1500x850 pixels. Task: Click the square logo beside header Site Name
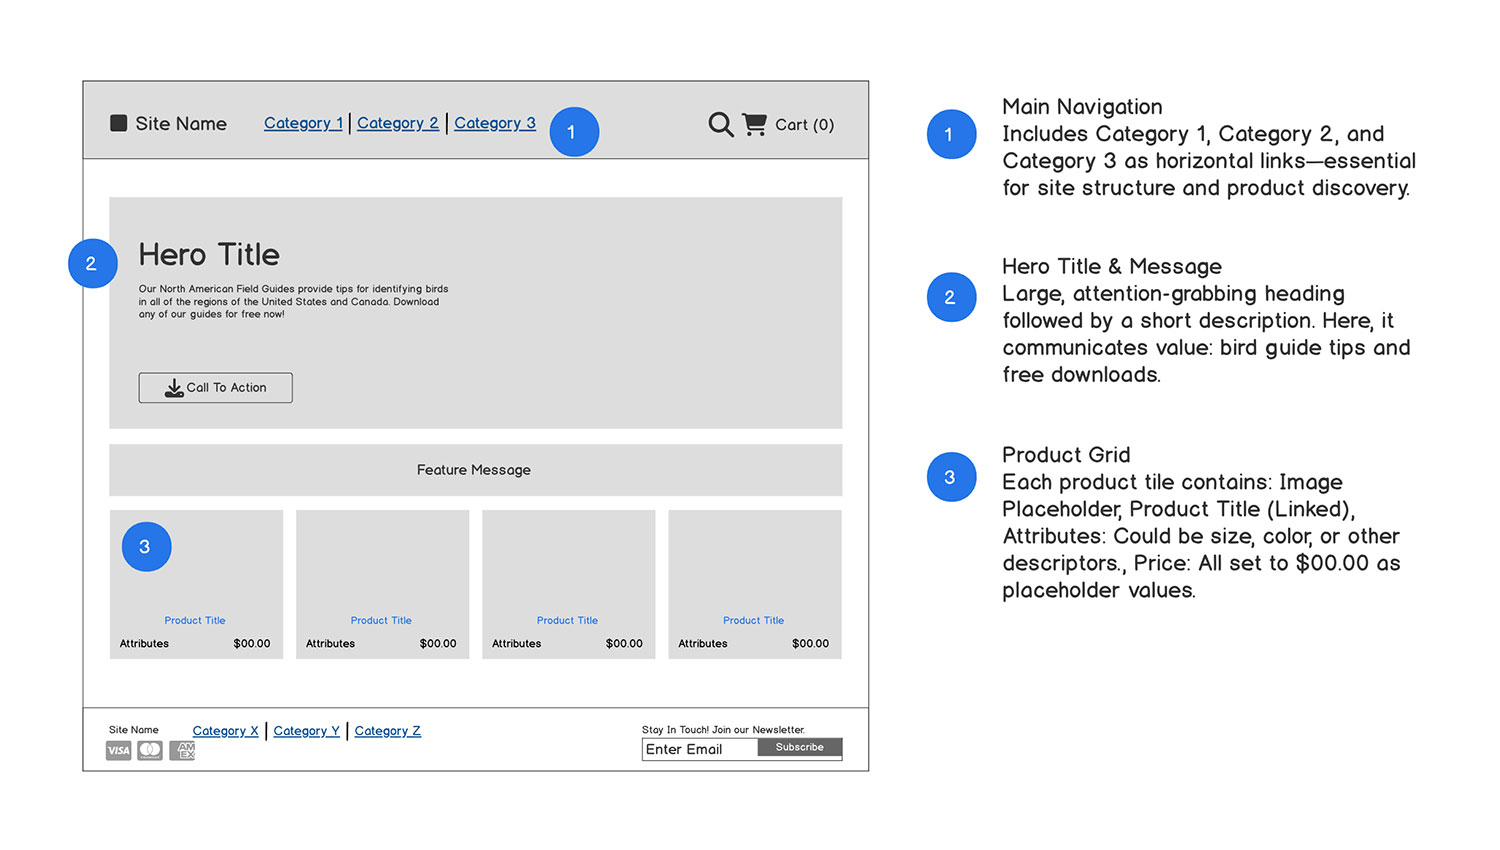tap(118, 123)
